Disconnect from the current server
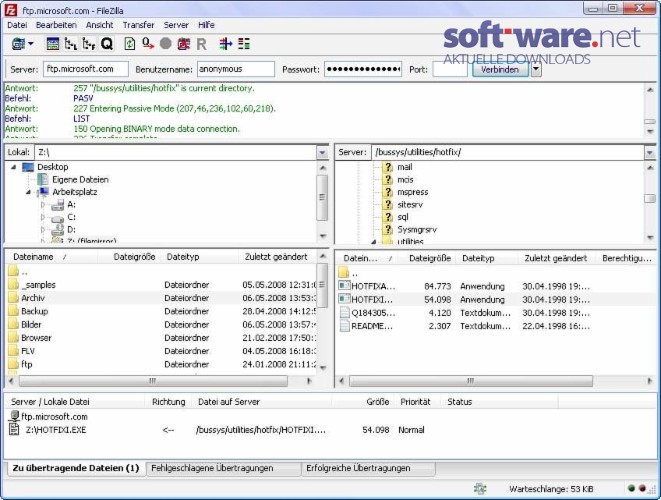The width and height of the screenshot is (661, 500). (x=183, y=44)
